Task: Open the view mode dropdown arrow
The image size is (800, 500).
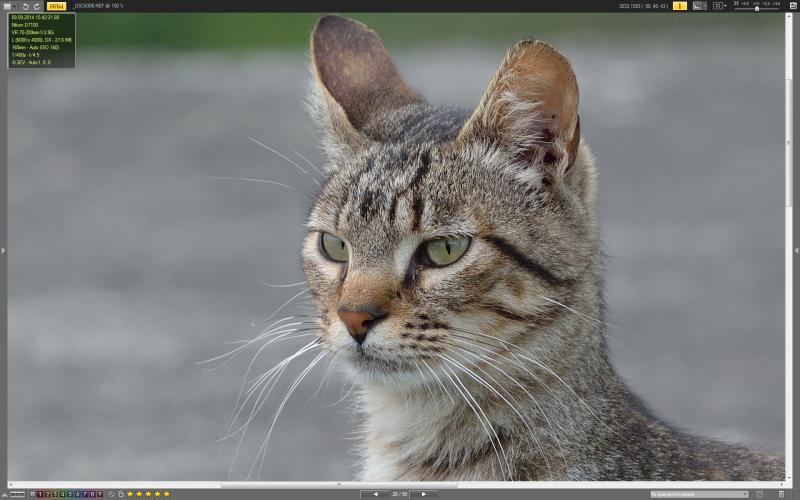Action: point(15,6)
